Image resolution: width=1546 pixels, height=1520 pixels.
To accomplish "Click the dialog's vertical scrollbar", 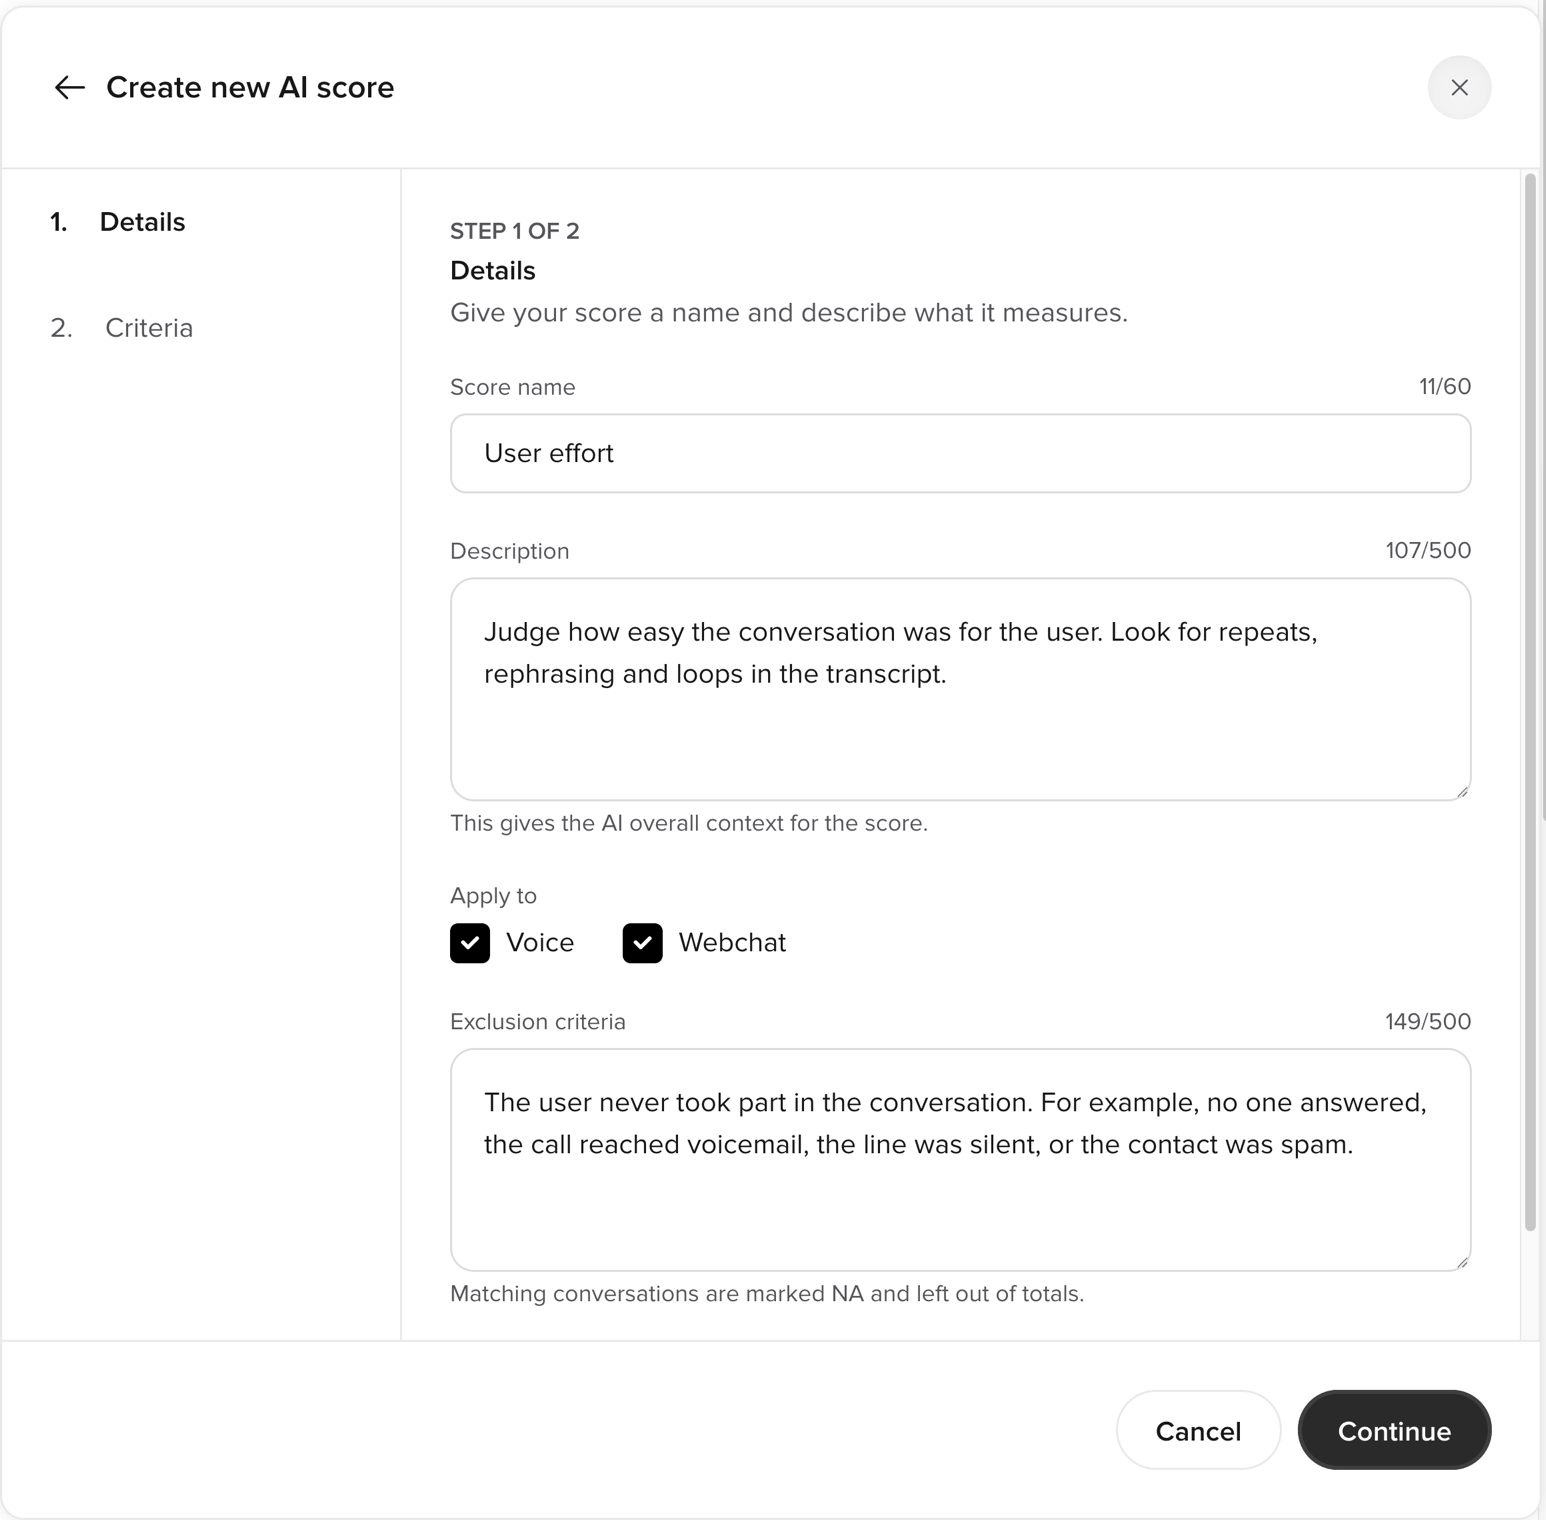I will (x=1529, y=702).
